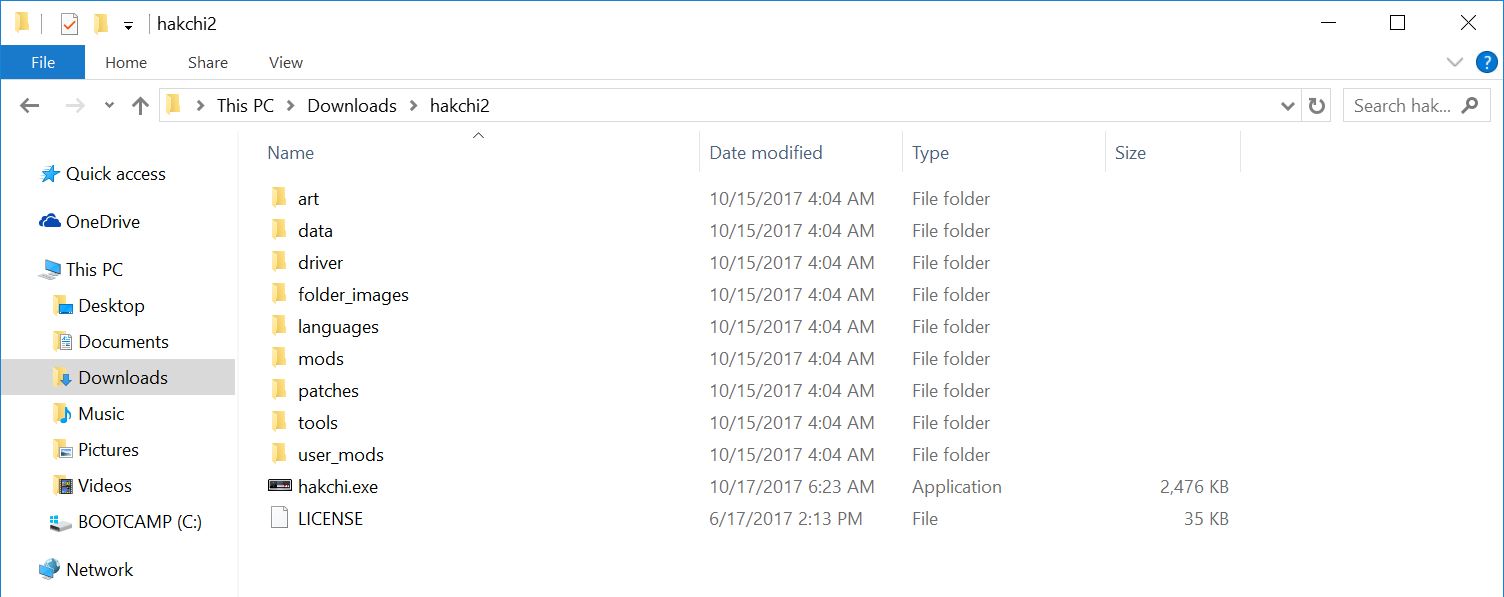Sort by the Date modified column

[x=765, y=153]
